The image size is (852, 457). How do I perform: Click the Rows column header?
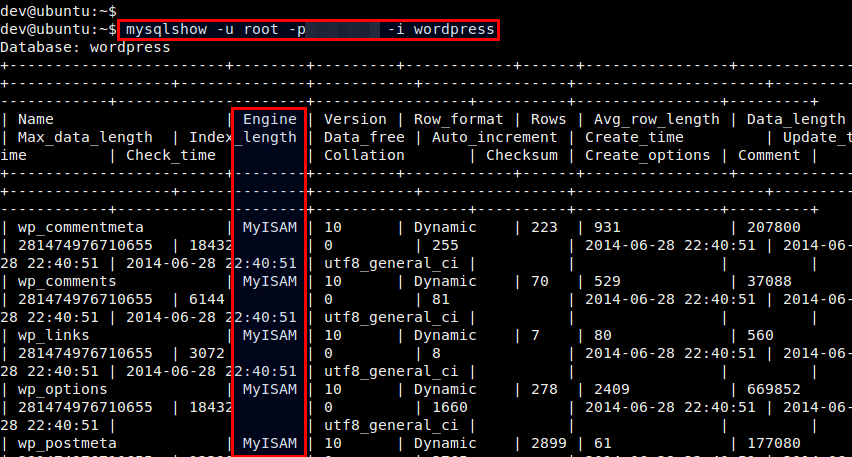[x=548, y=119]
